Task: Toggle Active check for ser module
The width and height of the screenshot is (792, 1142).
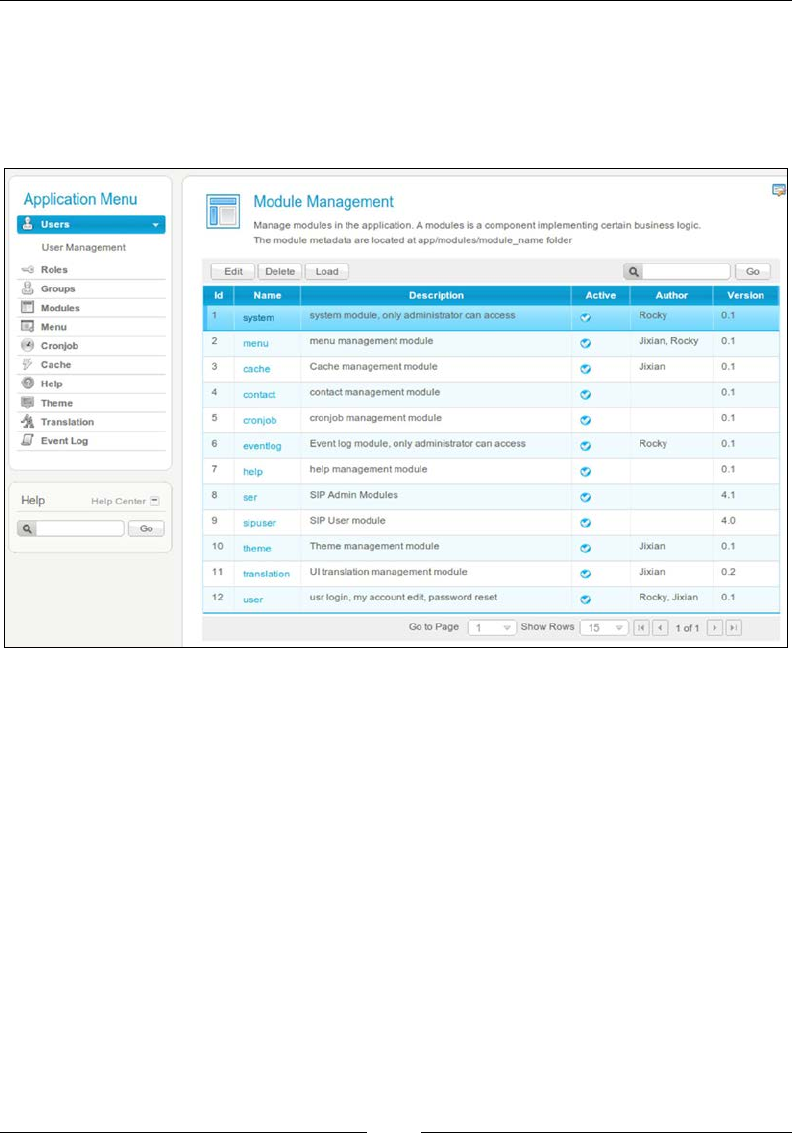Action: (x=586, y=497)
